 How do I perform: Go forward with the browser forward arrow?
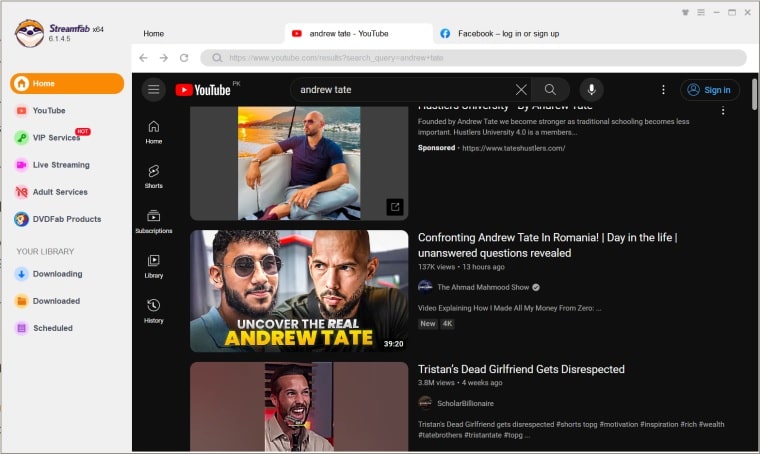(164, 58)
